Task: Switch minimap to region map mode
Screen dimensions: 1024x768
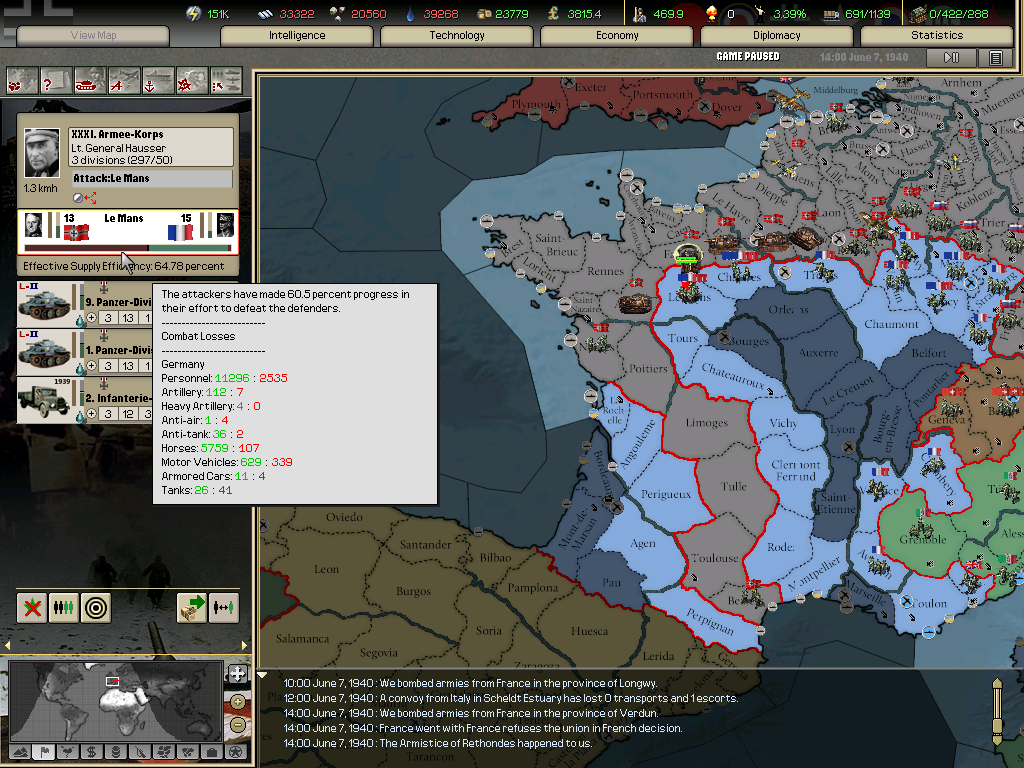Action: [165, 752]
